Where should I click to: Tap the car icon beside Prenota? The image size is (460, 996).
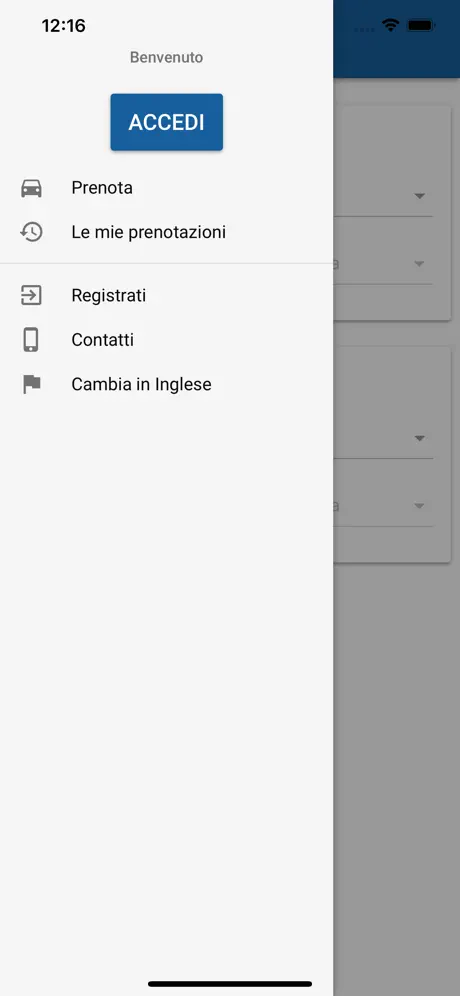click(31, 188)
